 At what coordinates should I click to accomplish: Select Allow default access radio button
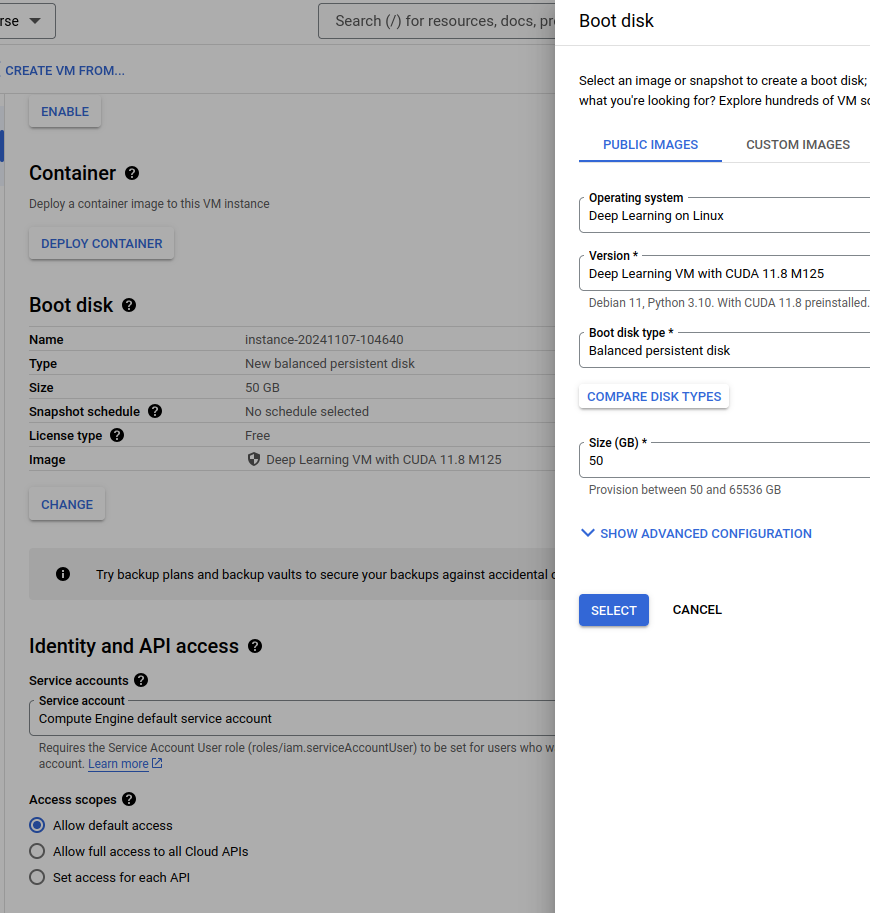point(37,825)
